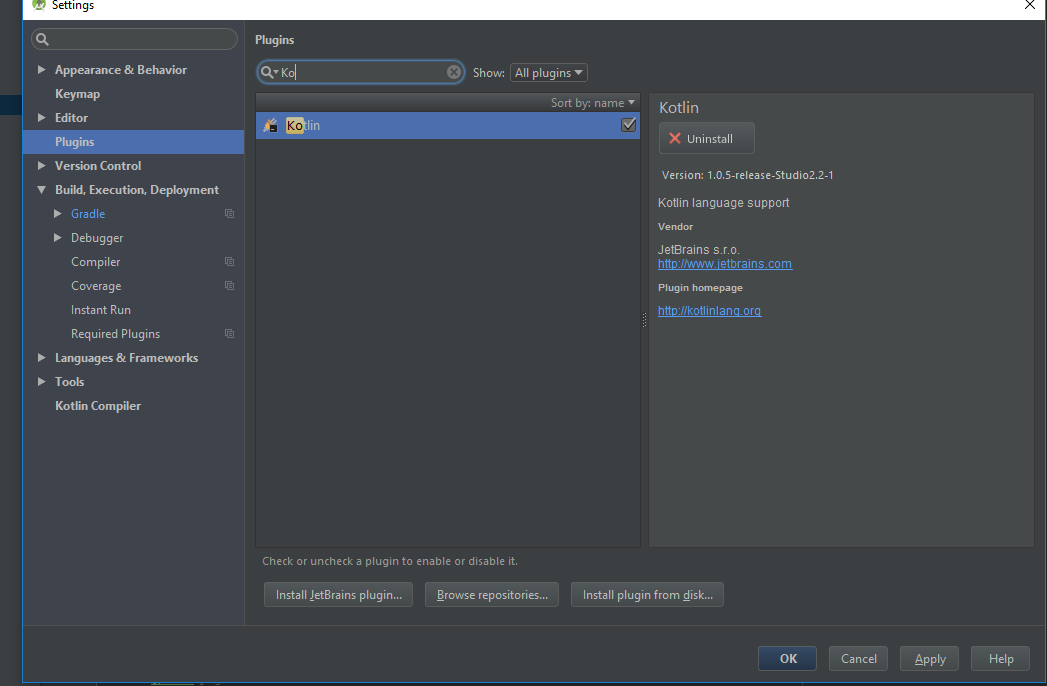The height and width of the screenshot is (686, 1047).
Task: Select the Debugger settings entry
Action: pyautogui.click(x=97, y=238)
